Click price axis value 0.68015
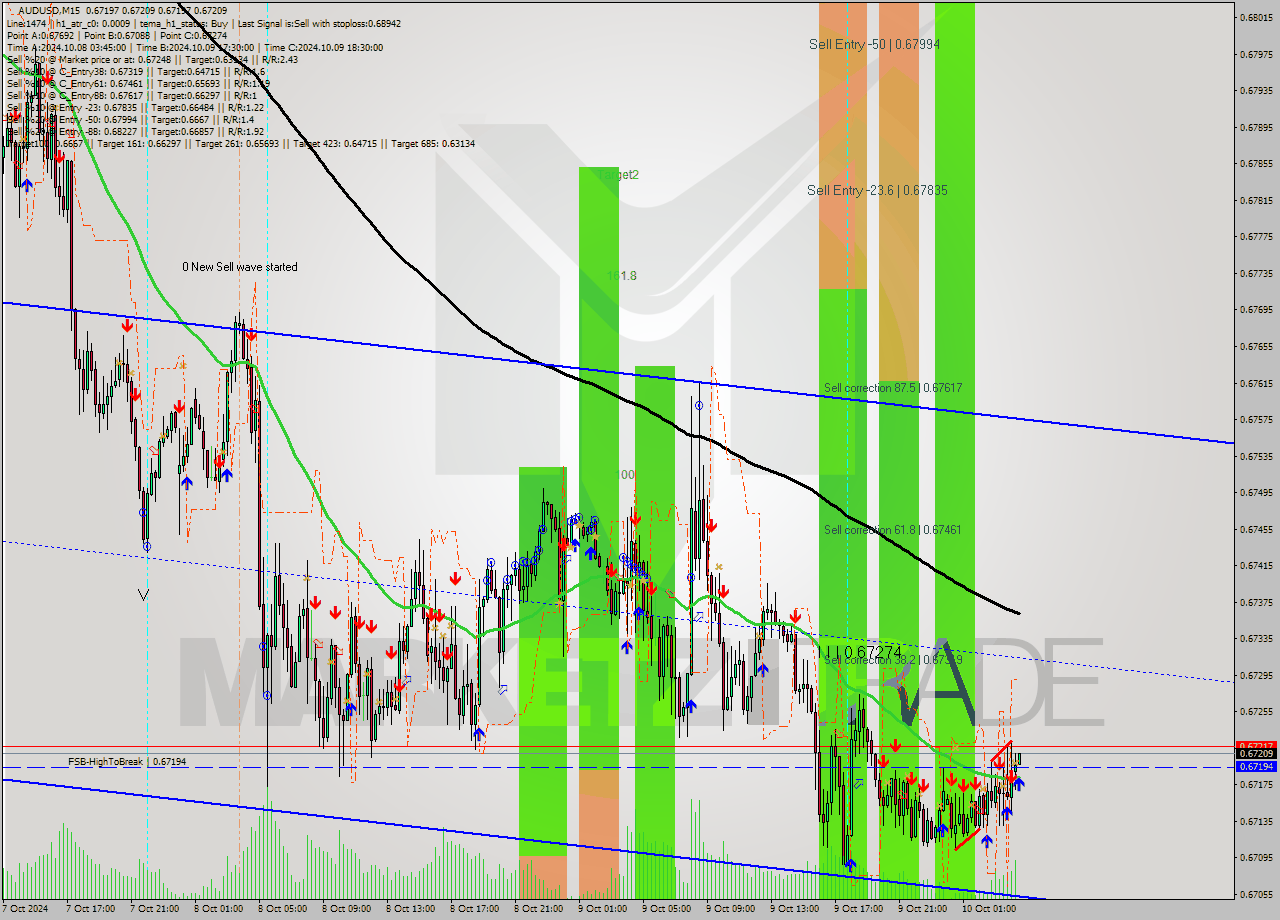The image size is (1280, 920). 1256,17
